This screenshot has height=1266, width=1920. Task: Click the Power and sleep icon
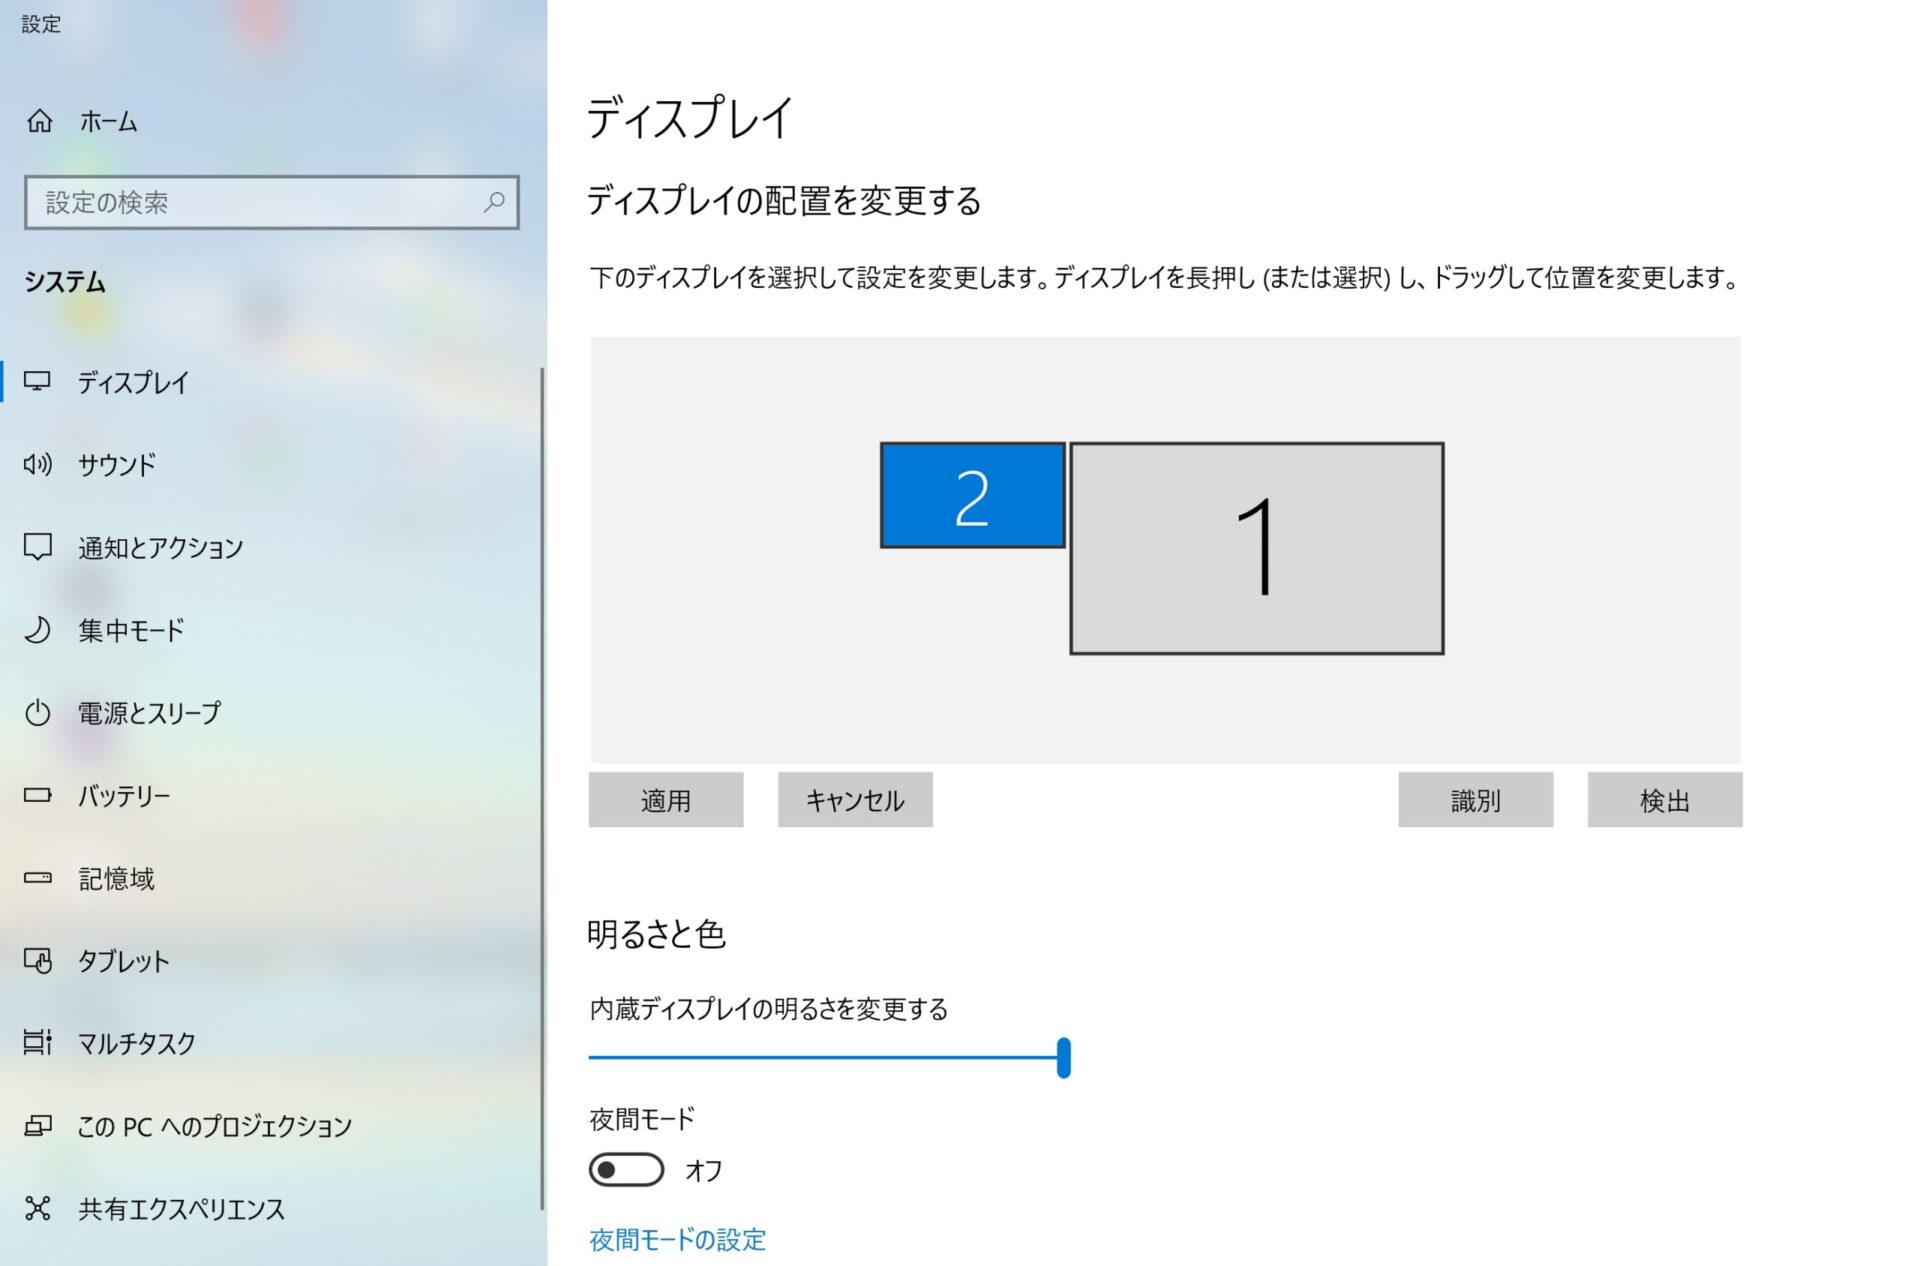point(38,713)
